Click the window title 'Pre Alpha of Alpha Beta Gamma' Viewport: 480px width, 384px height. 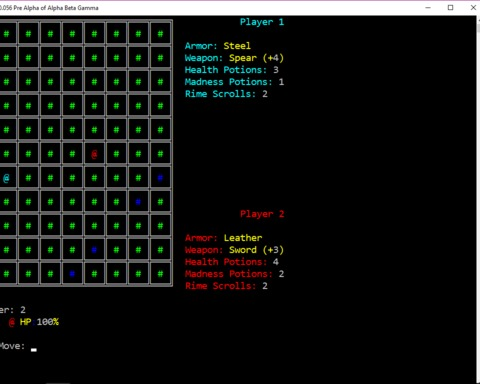[x=56, y=8]
